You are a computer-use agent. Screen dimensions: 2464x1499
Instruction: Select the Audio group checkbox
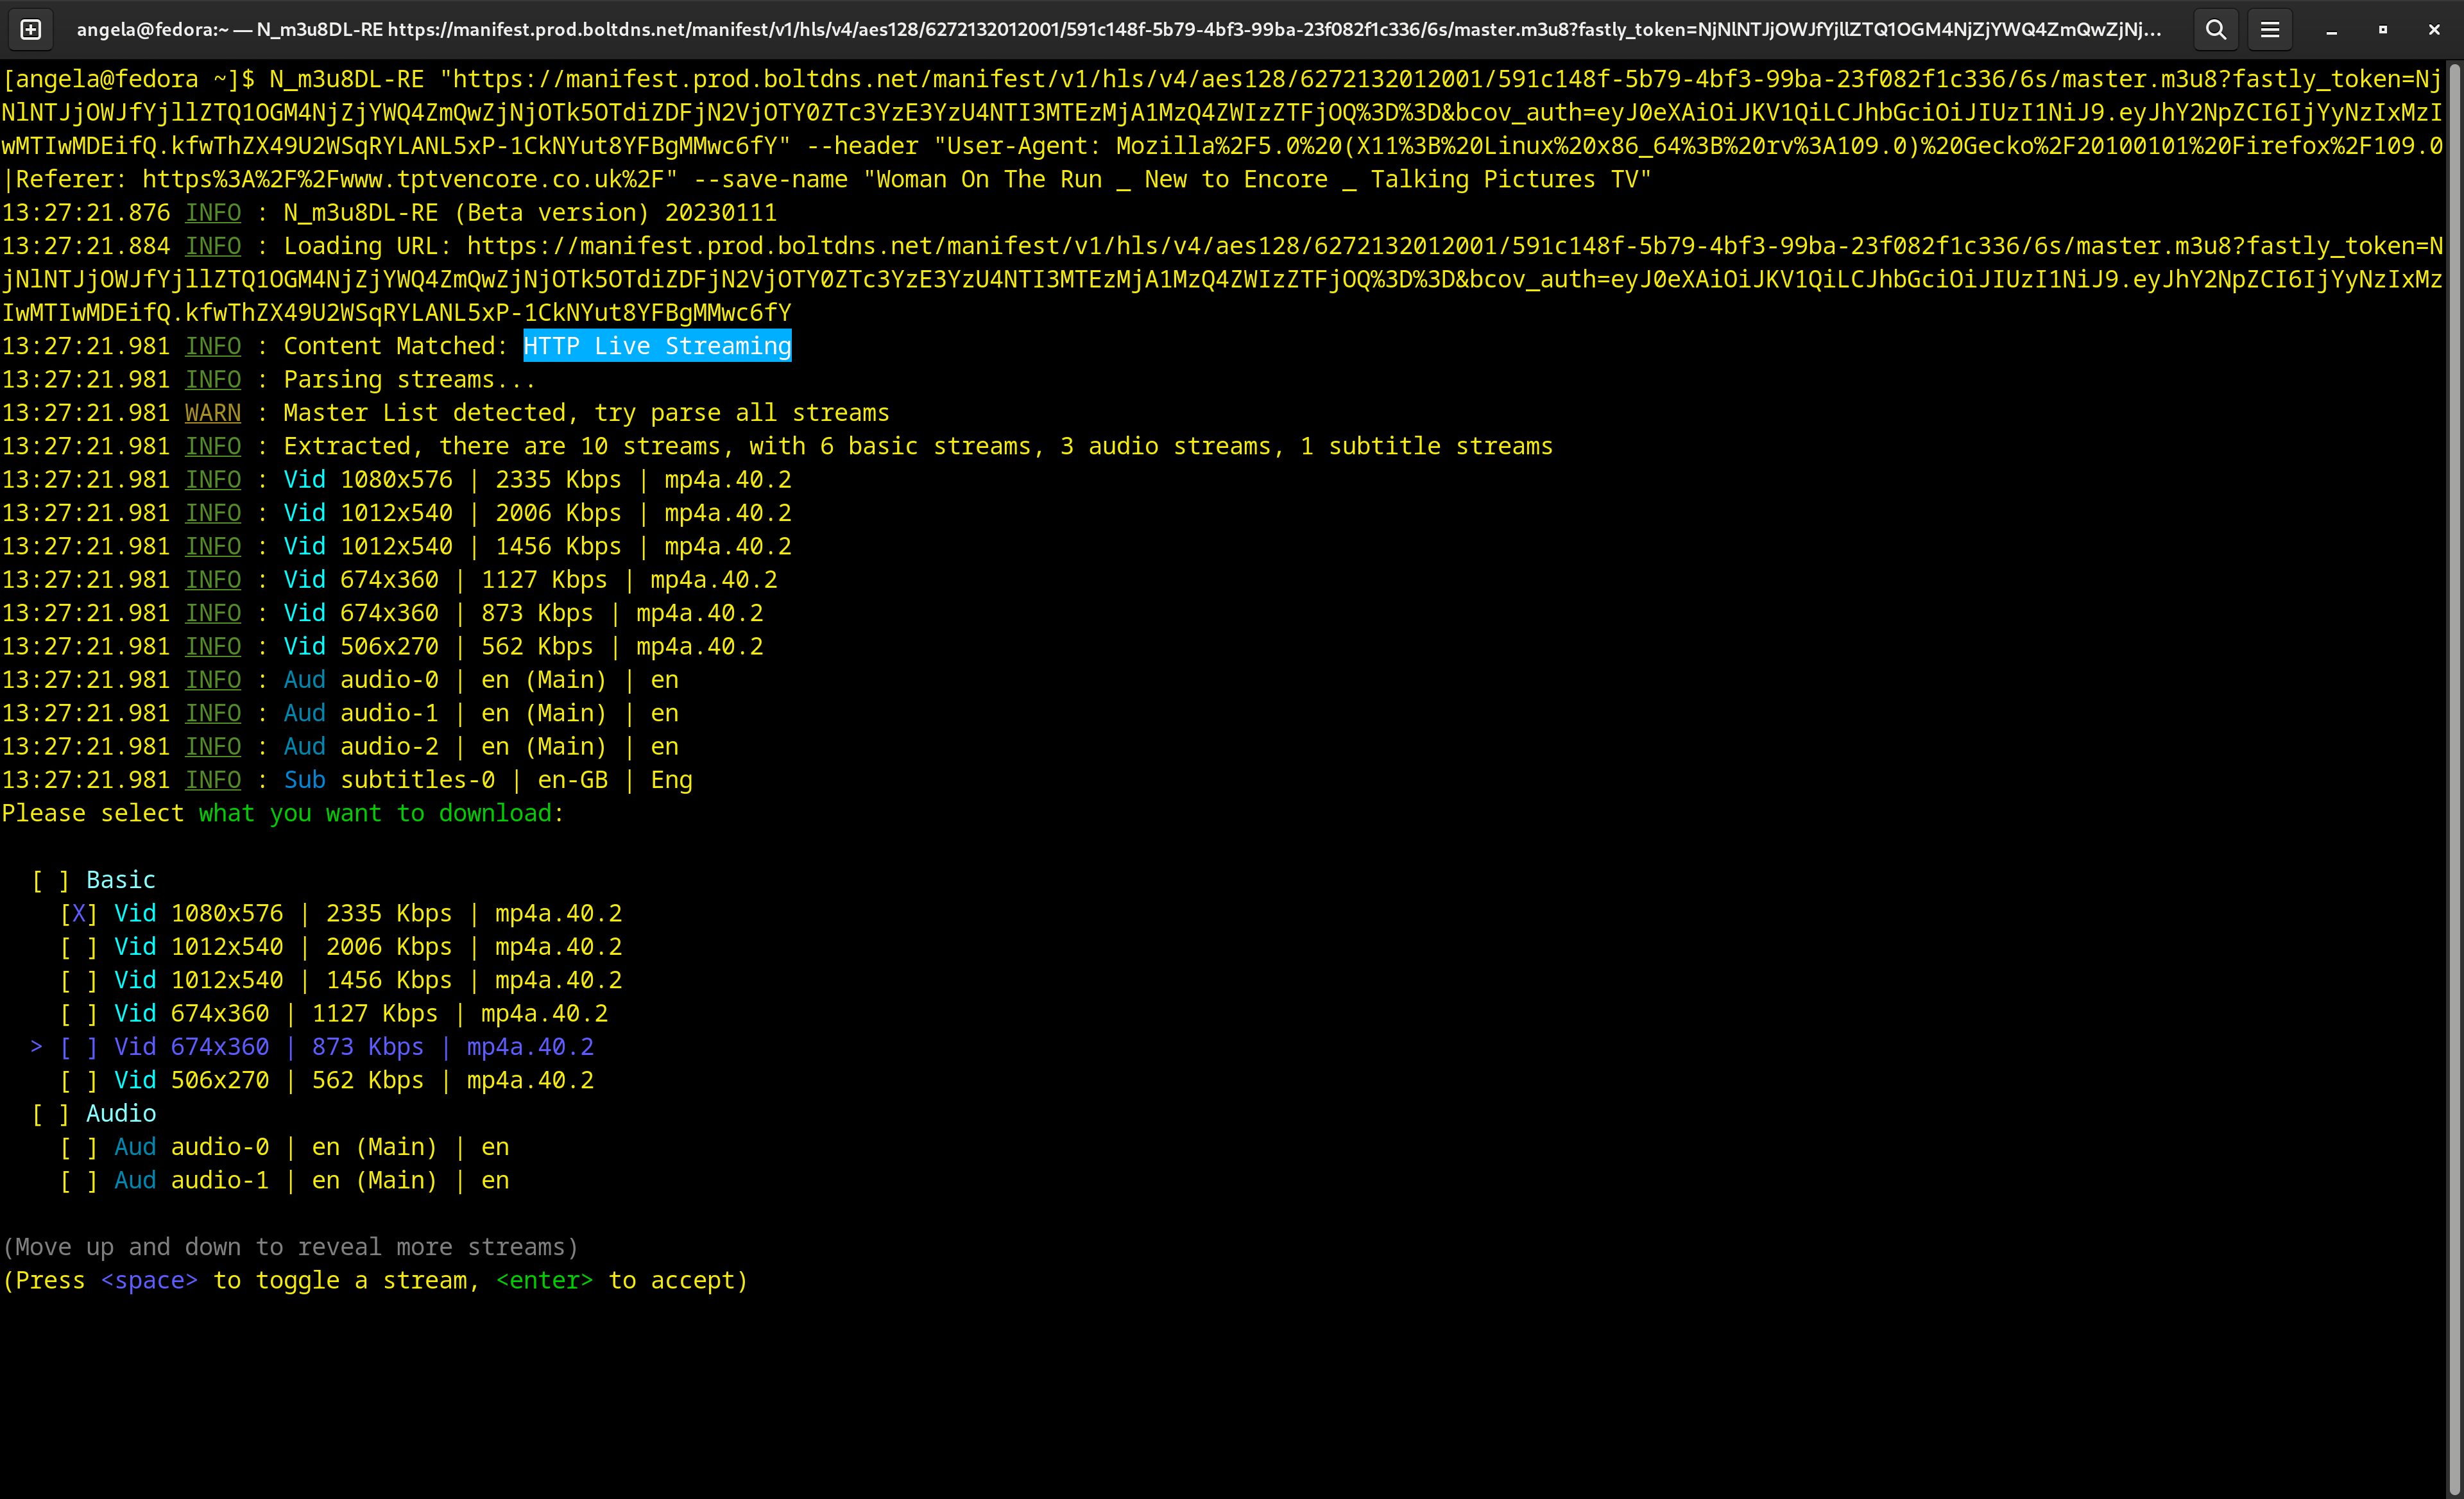tap(51, 1114)
